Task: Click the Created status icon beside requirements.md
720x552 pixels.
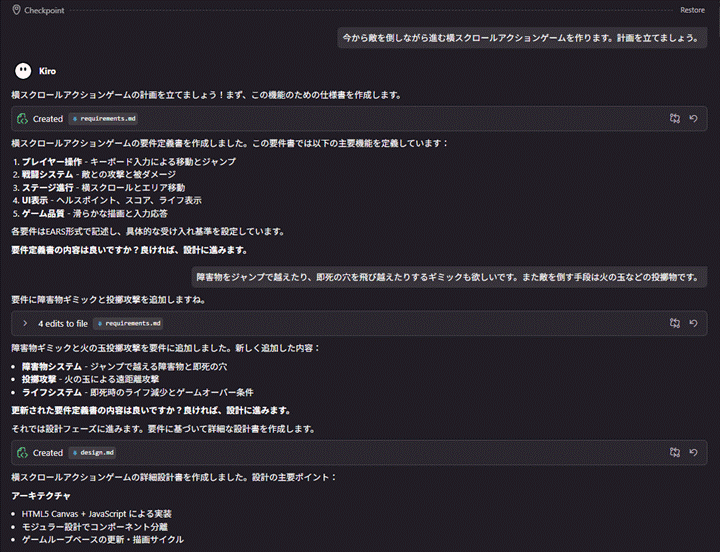Action: pyautogui.click(x=22, y=118)
